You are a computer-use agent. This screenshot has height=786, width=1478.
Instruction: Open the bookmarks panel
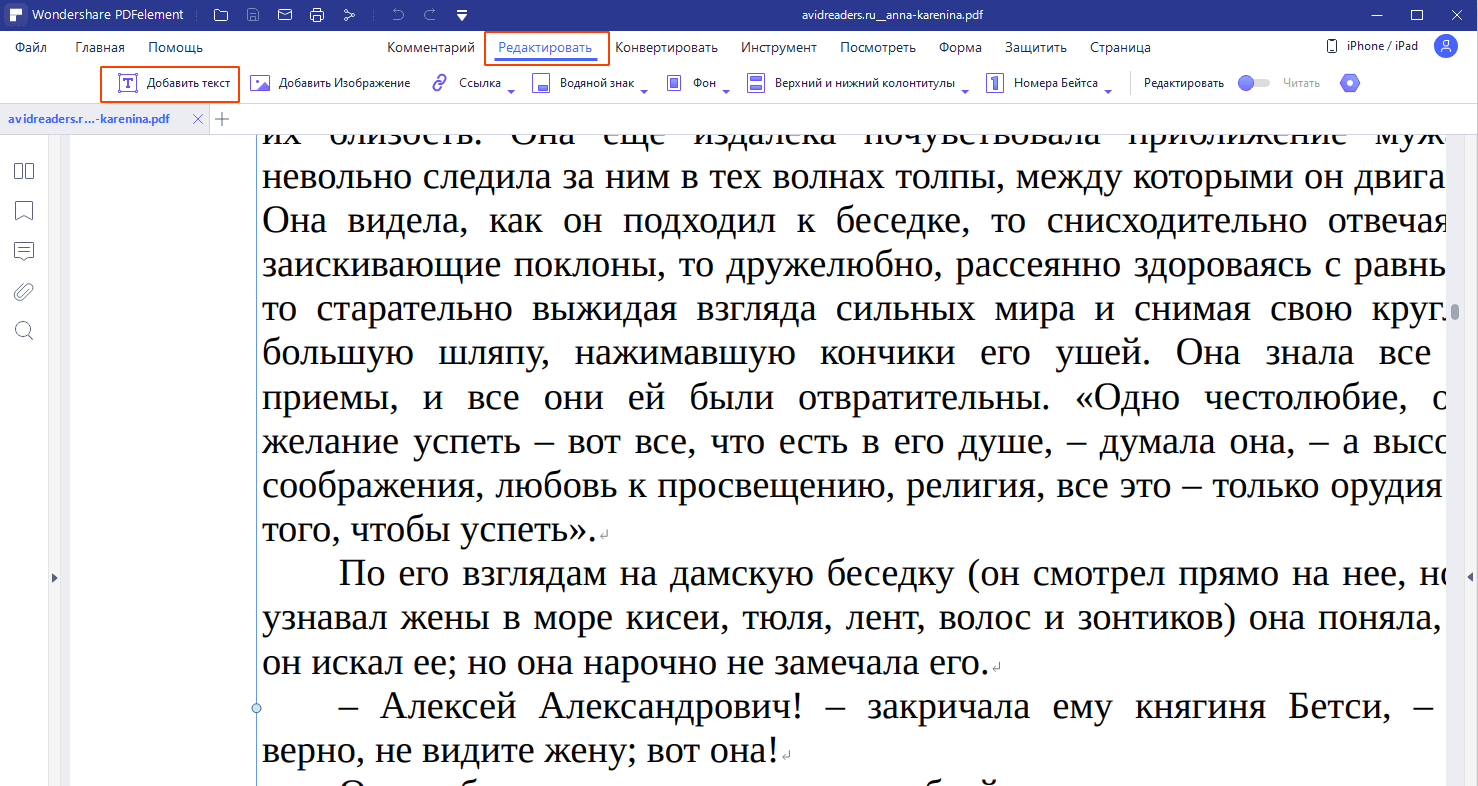click(x=24, y=211)
